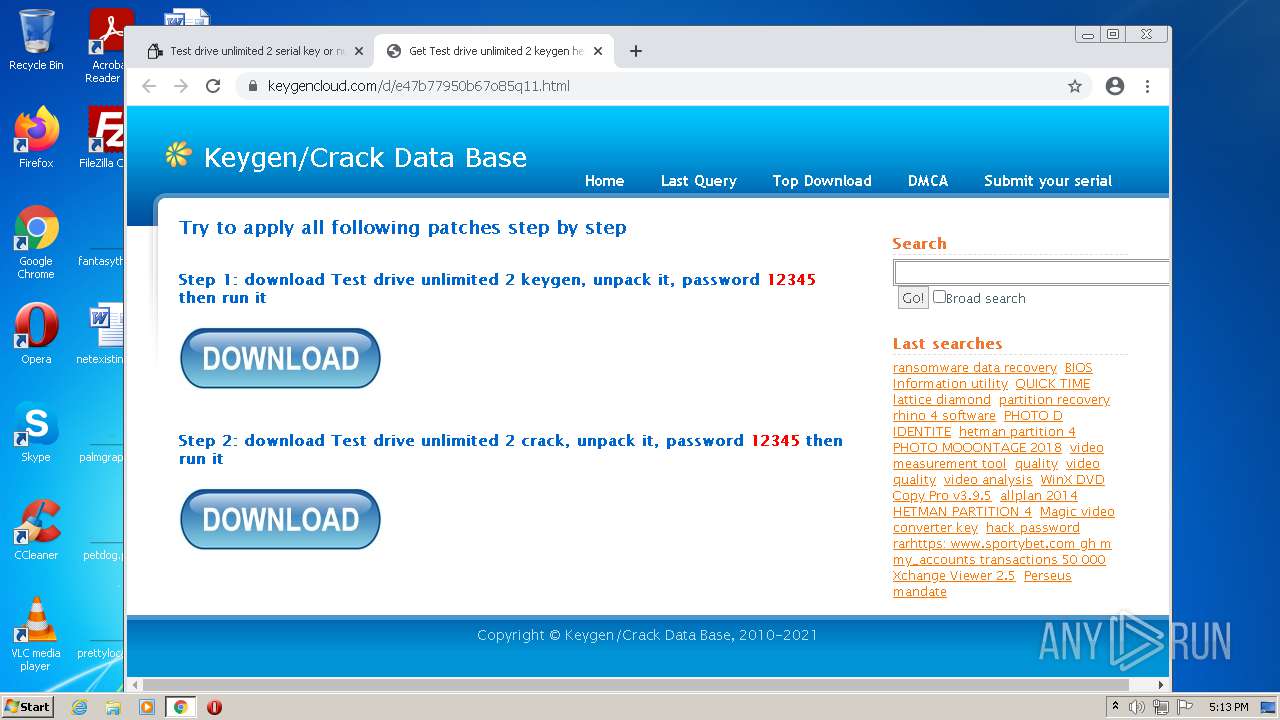Viewport: 1280px width, 720px height.
Task: Open Submit your serial page
Action: click(x=1048, y=181)
